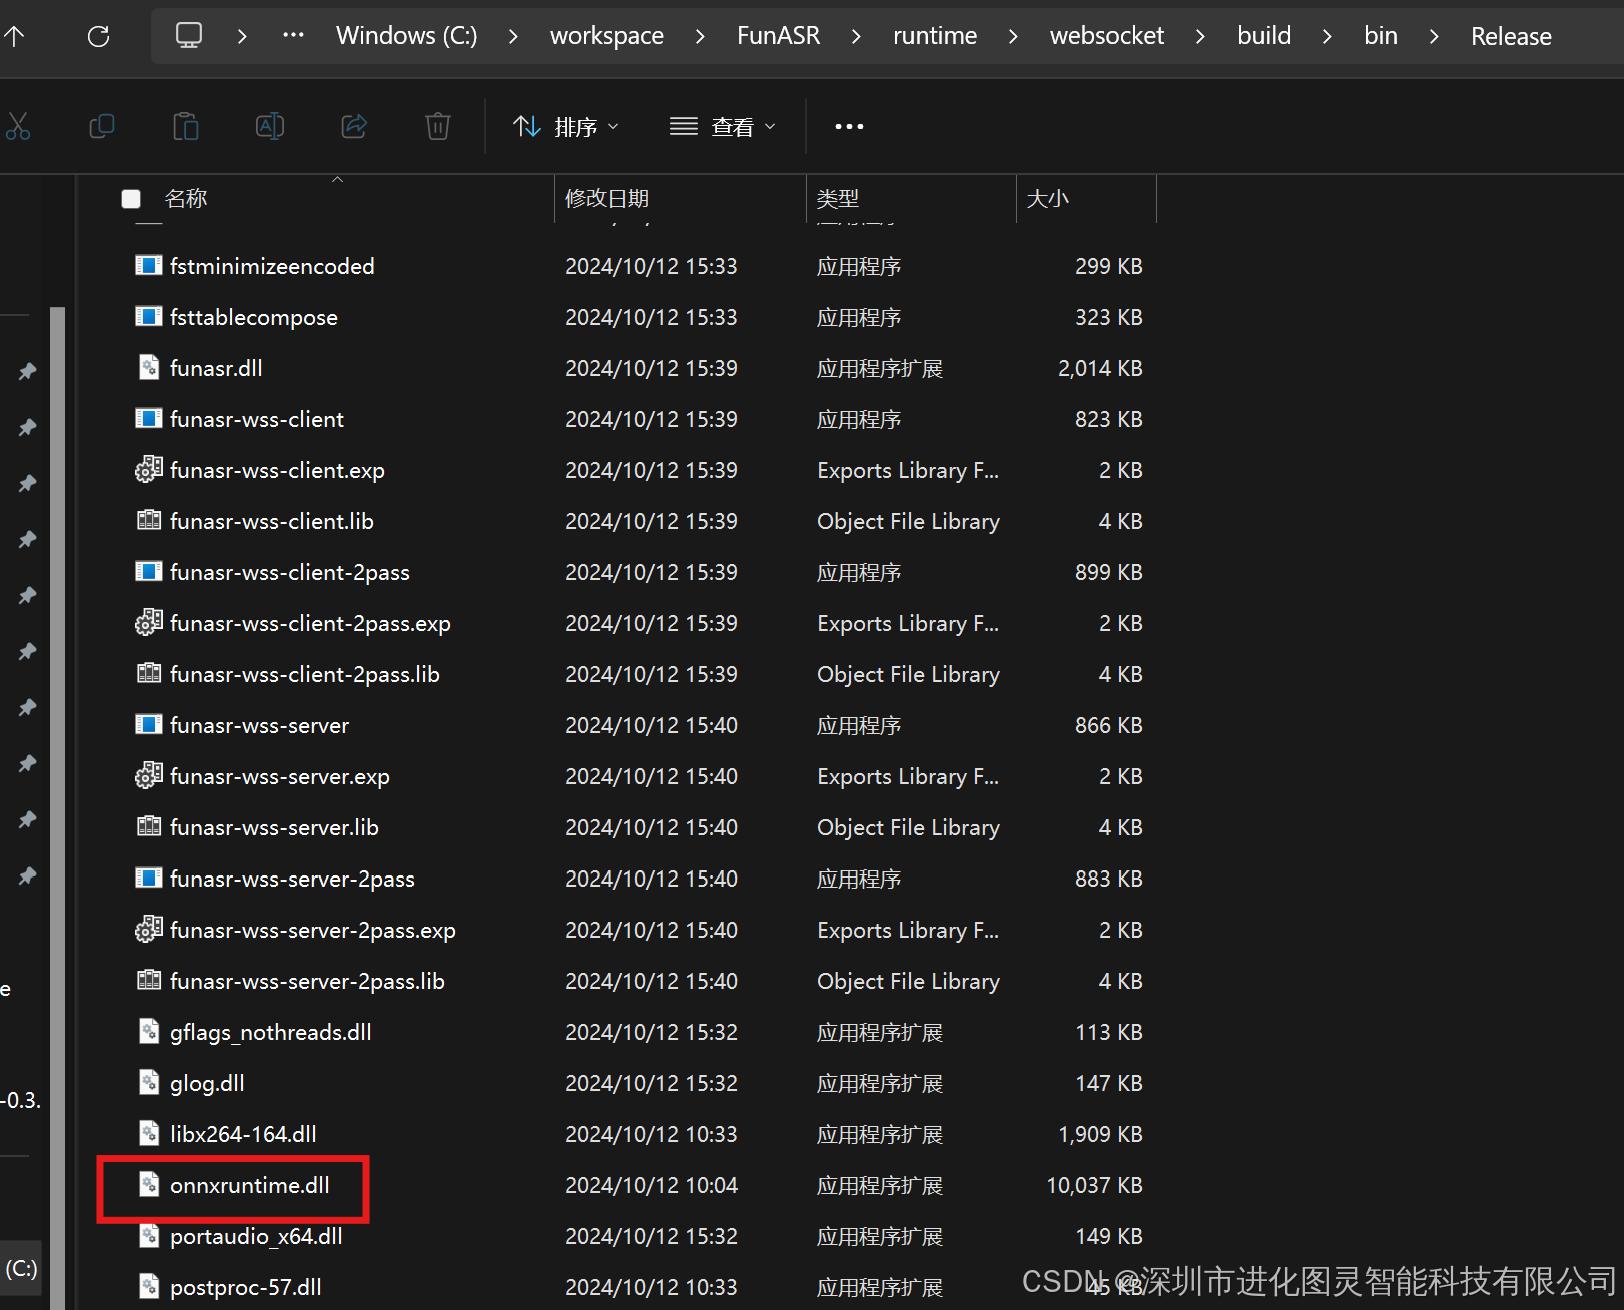The width and height of the screenshot is (1624, 1310).
Task: Go to the FunASR breadcrumb folder
Action: (778, 36)
